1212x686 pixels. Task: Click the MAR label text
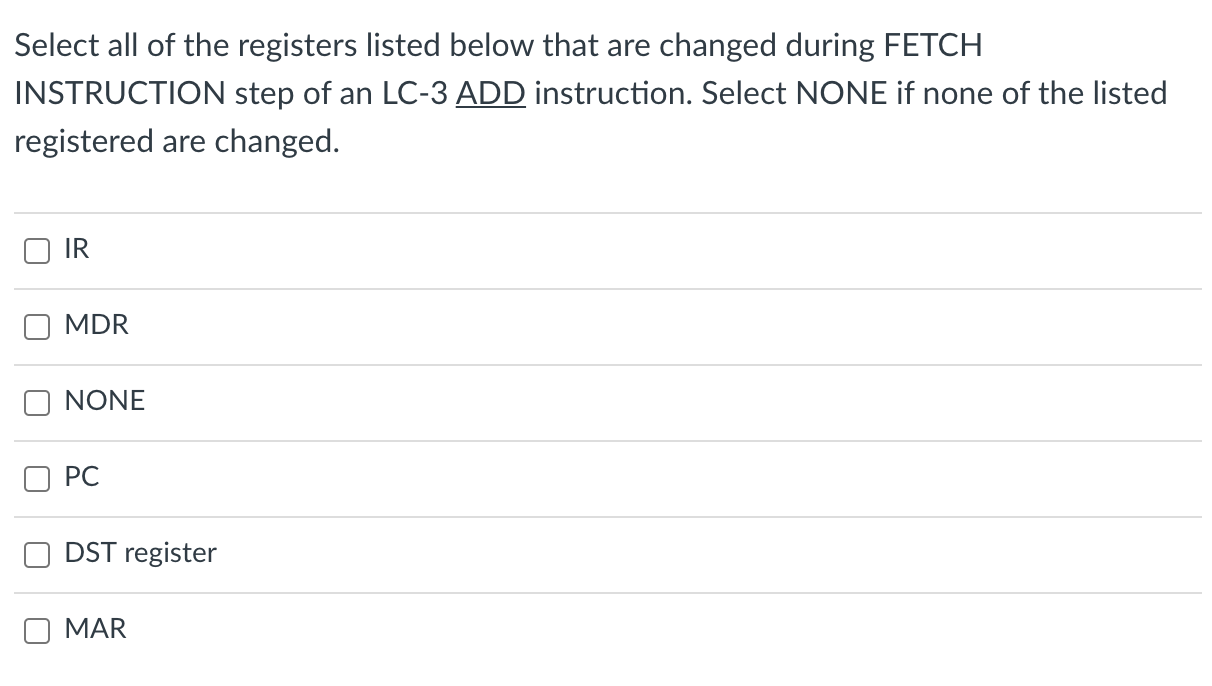[x=96, y=629]
